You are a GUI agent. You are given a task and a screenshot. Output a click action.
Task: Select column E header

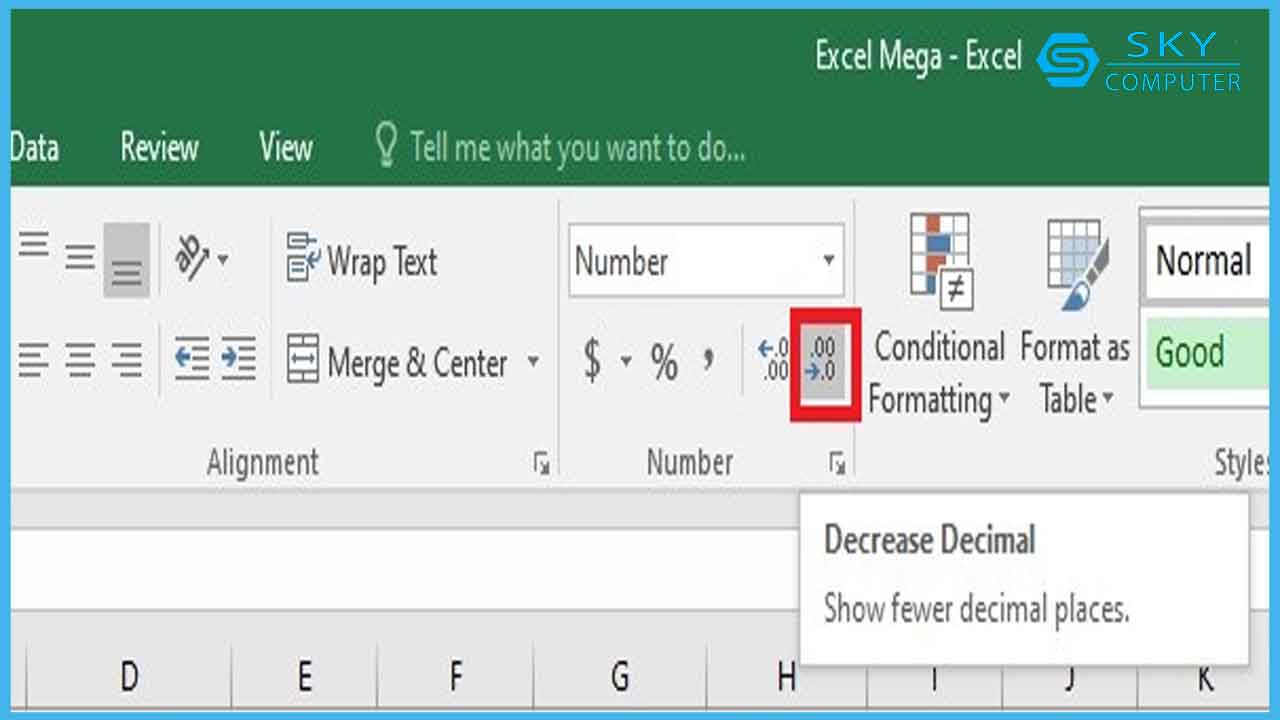[x=304, y=677]
